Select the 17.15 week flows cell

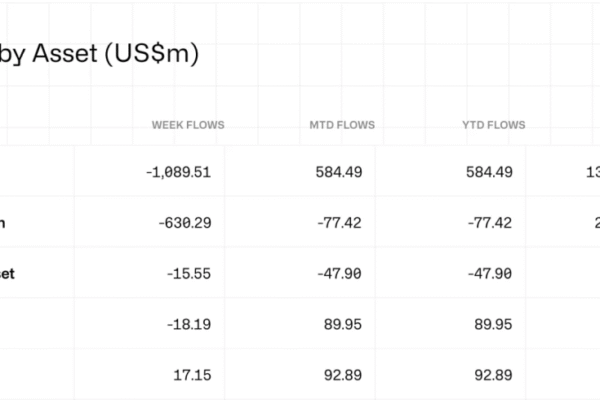pyautogui.click(x=193, y=373)
